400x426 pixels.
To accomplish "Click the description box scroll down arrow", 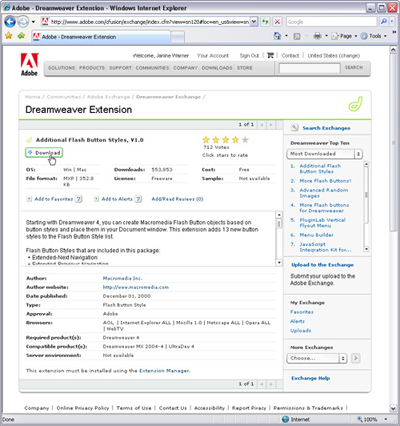I will click(x=279, y=263).
